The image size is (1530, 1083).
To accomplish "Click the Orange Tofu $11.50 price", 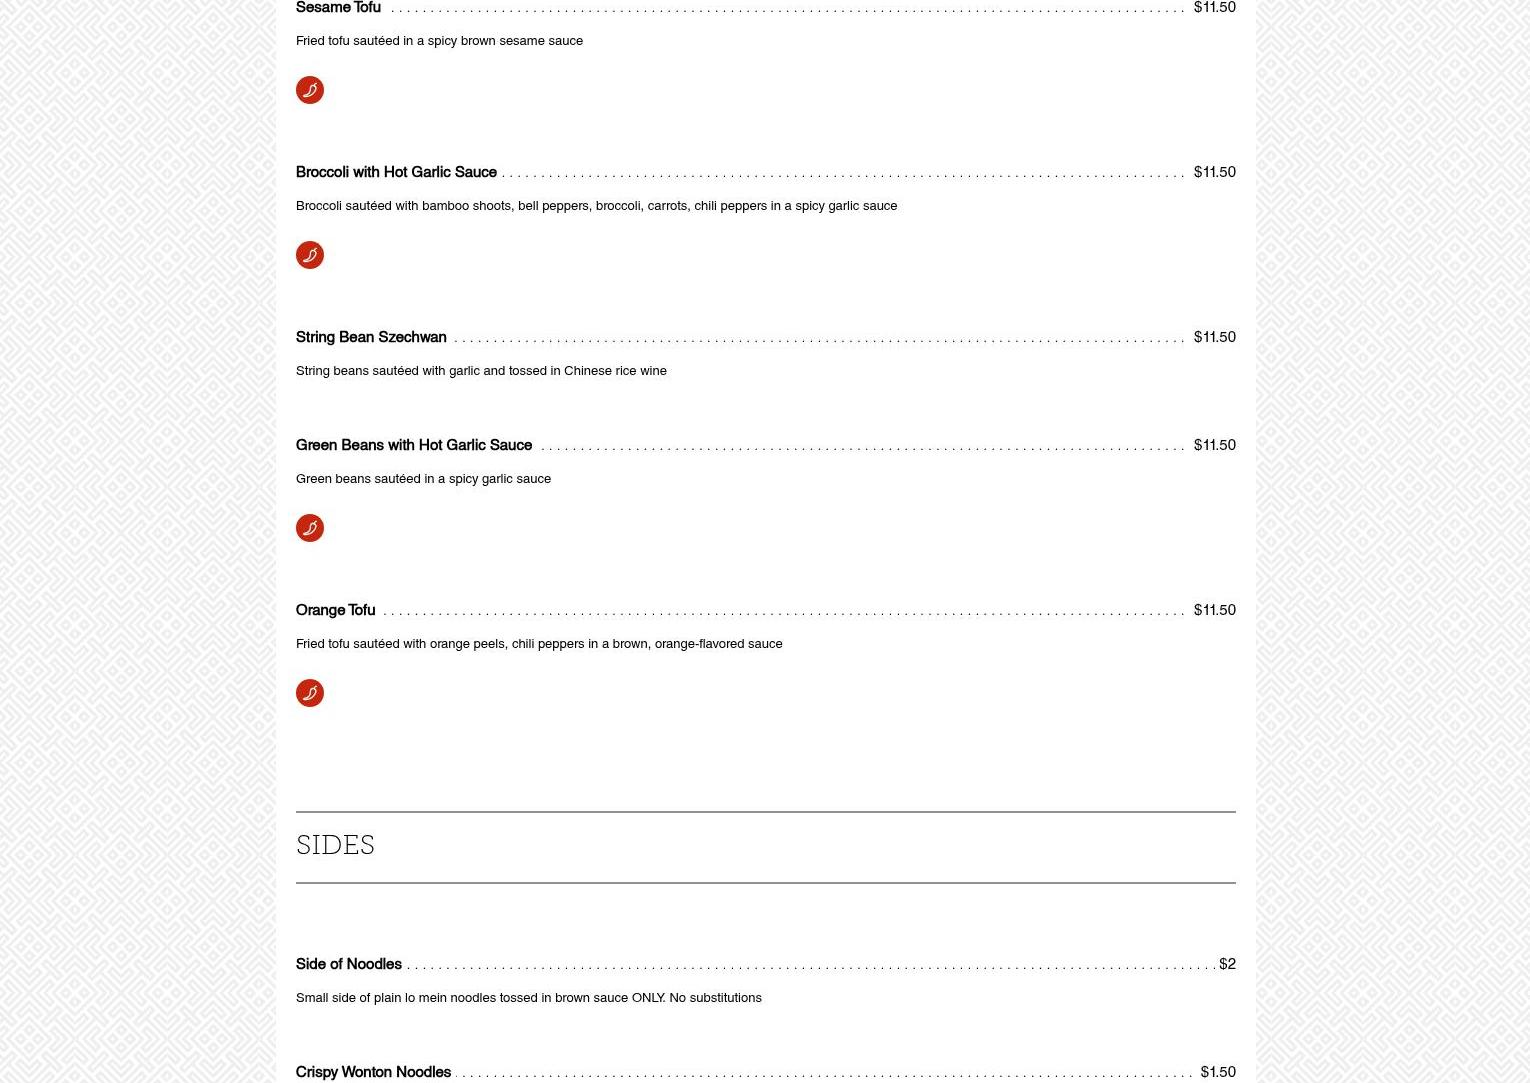I will click(1214, 610).
